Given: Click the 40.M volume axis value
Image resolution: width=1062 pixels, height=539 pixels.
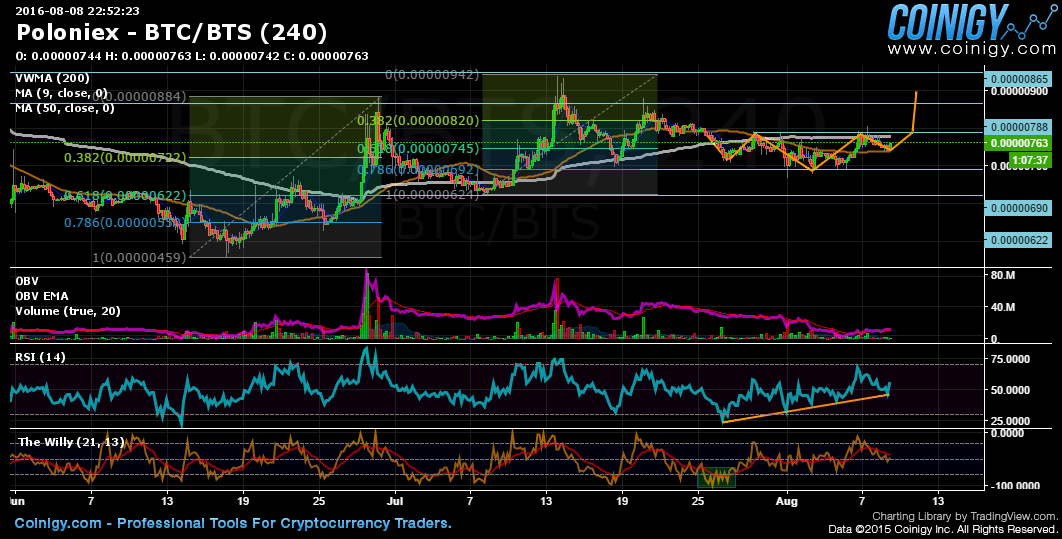Looking at the screenshot, I should 1002,307.
